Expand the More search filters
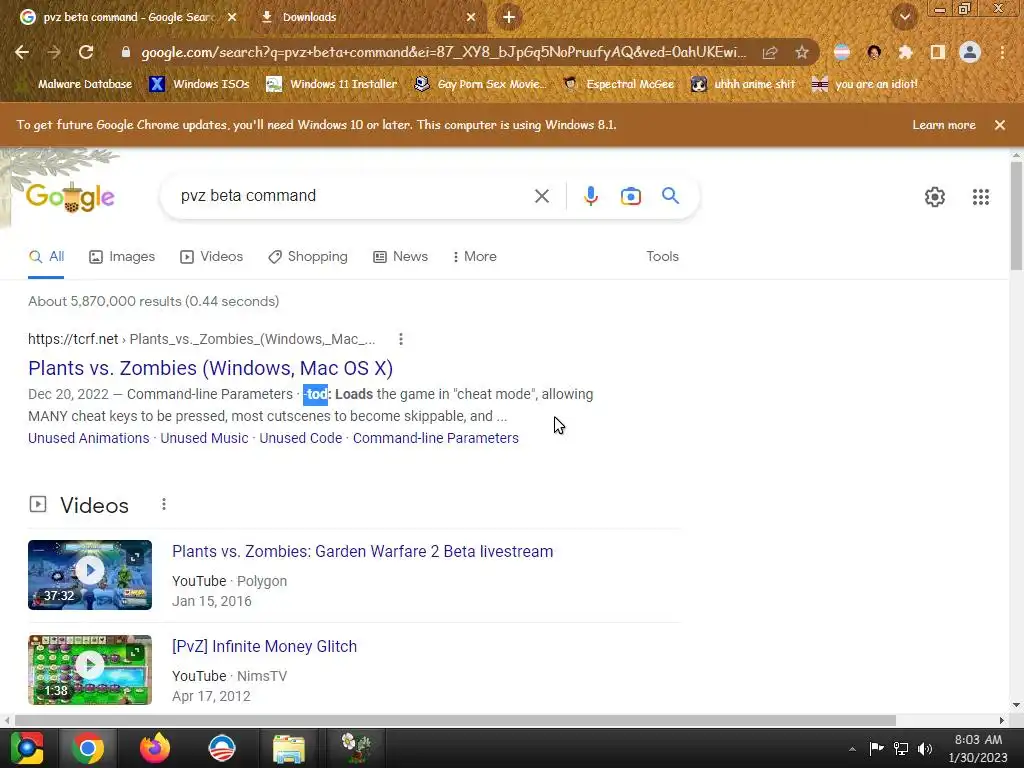Screen dimensions: 1024x768 (x=475, y=257)
